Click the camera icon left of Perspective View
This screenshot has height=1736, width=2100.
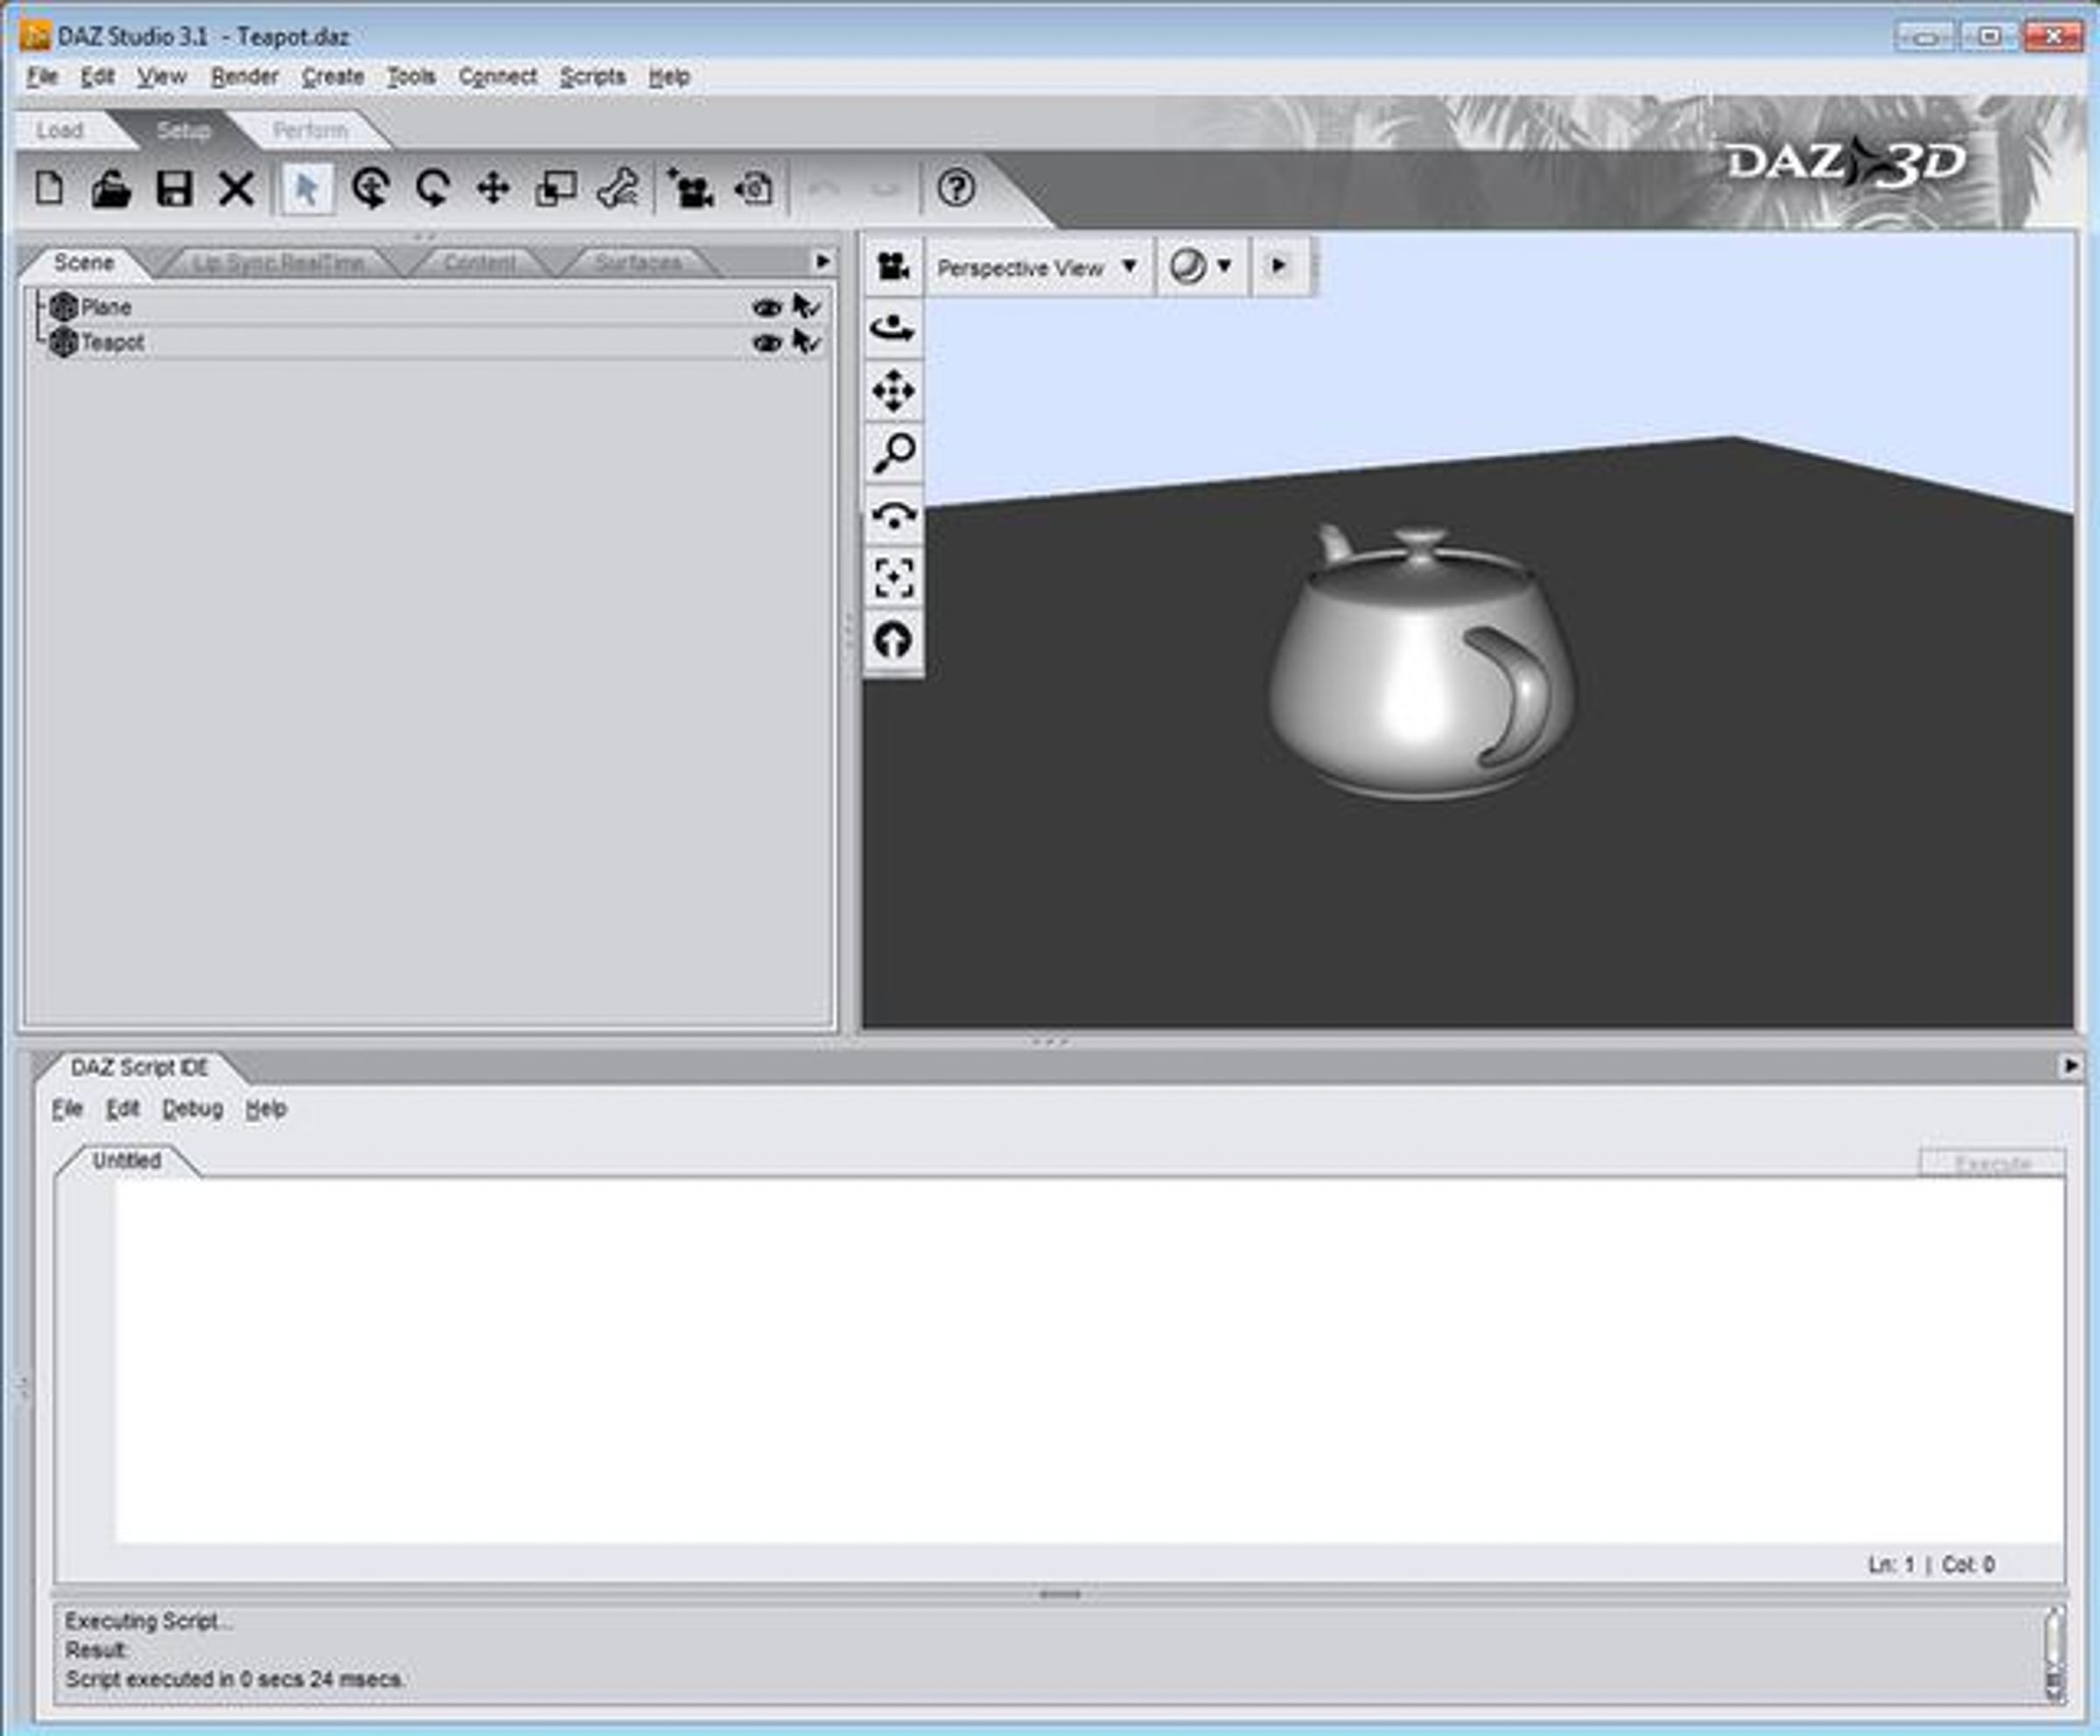[893, 266]
